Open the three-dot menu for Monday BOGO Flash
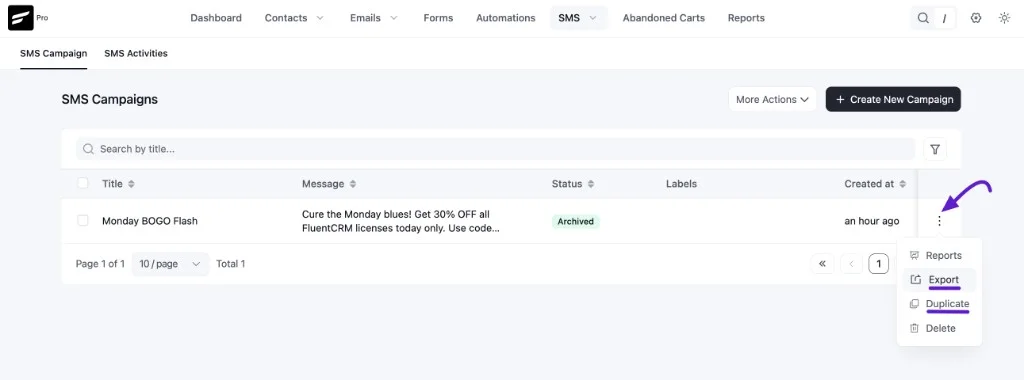Image resolution: width=1024 pixels, height=380 pixels. pyautogui.click(x=939, y=221)
